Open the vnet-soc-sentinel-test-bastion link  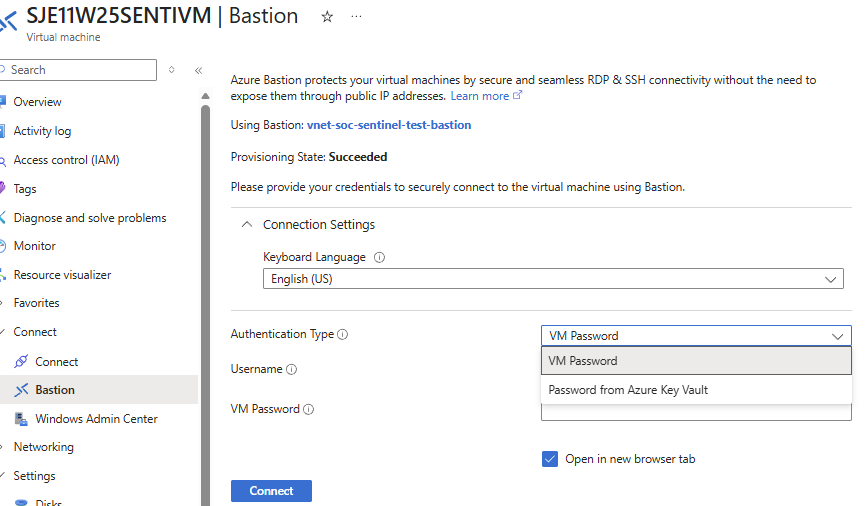click(389, 125)
